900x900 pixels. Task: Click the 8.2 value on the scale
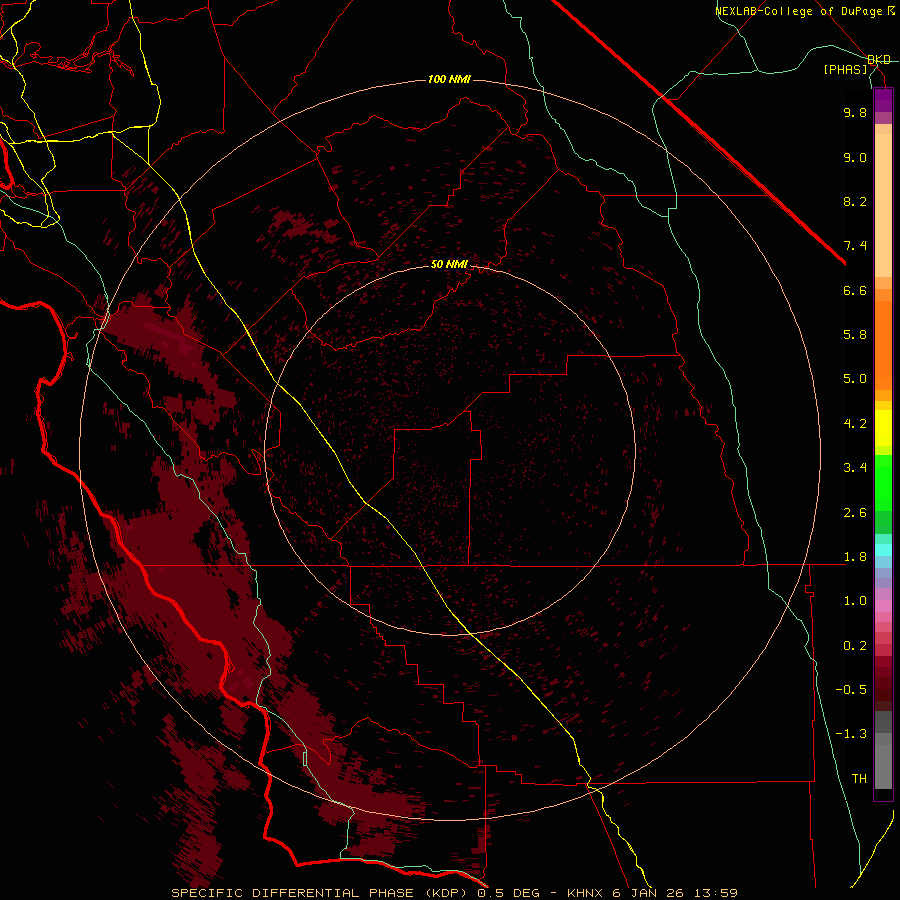pyautogui.click(x=855, y=201)
